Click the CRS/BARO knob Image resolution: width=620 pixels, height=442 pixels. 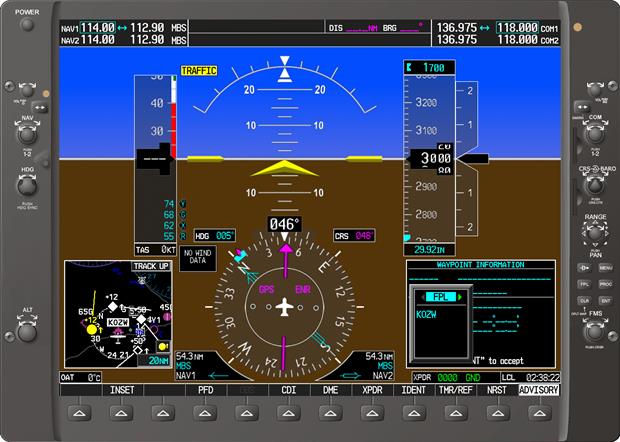point(595,185)
